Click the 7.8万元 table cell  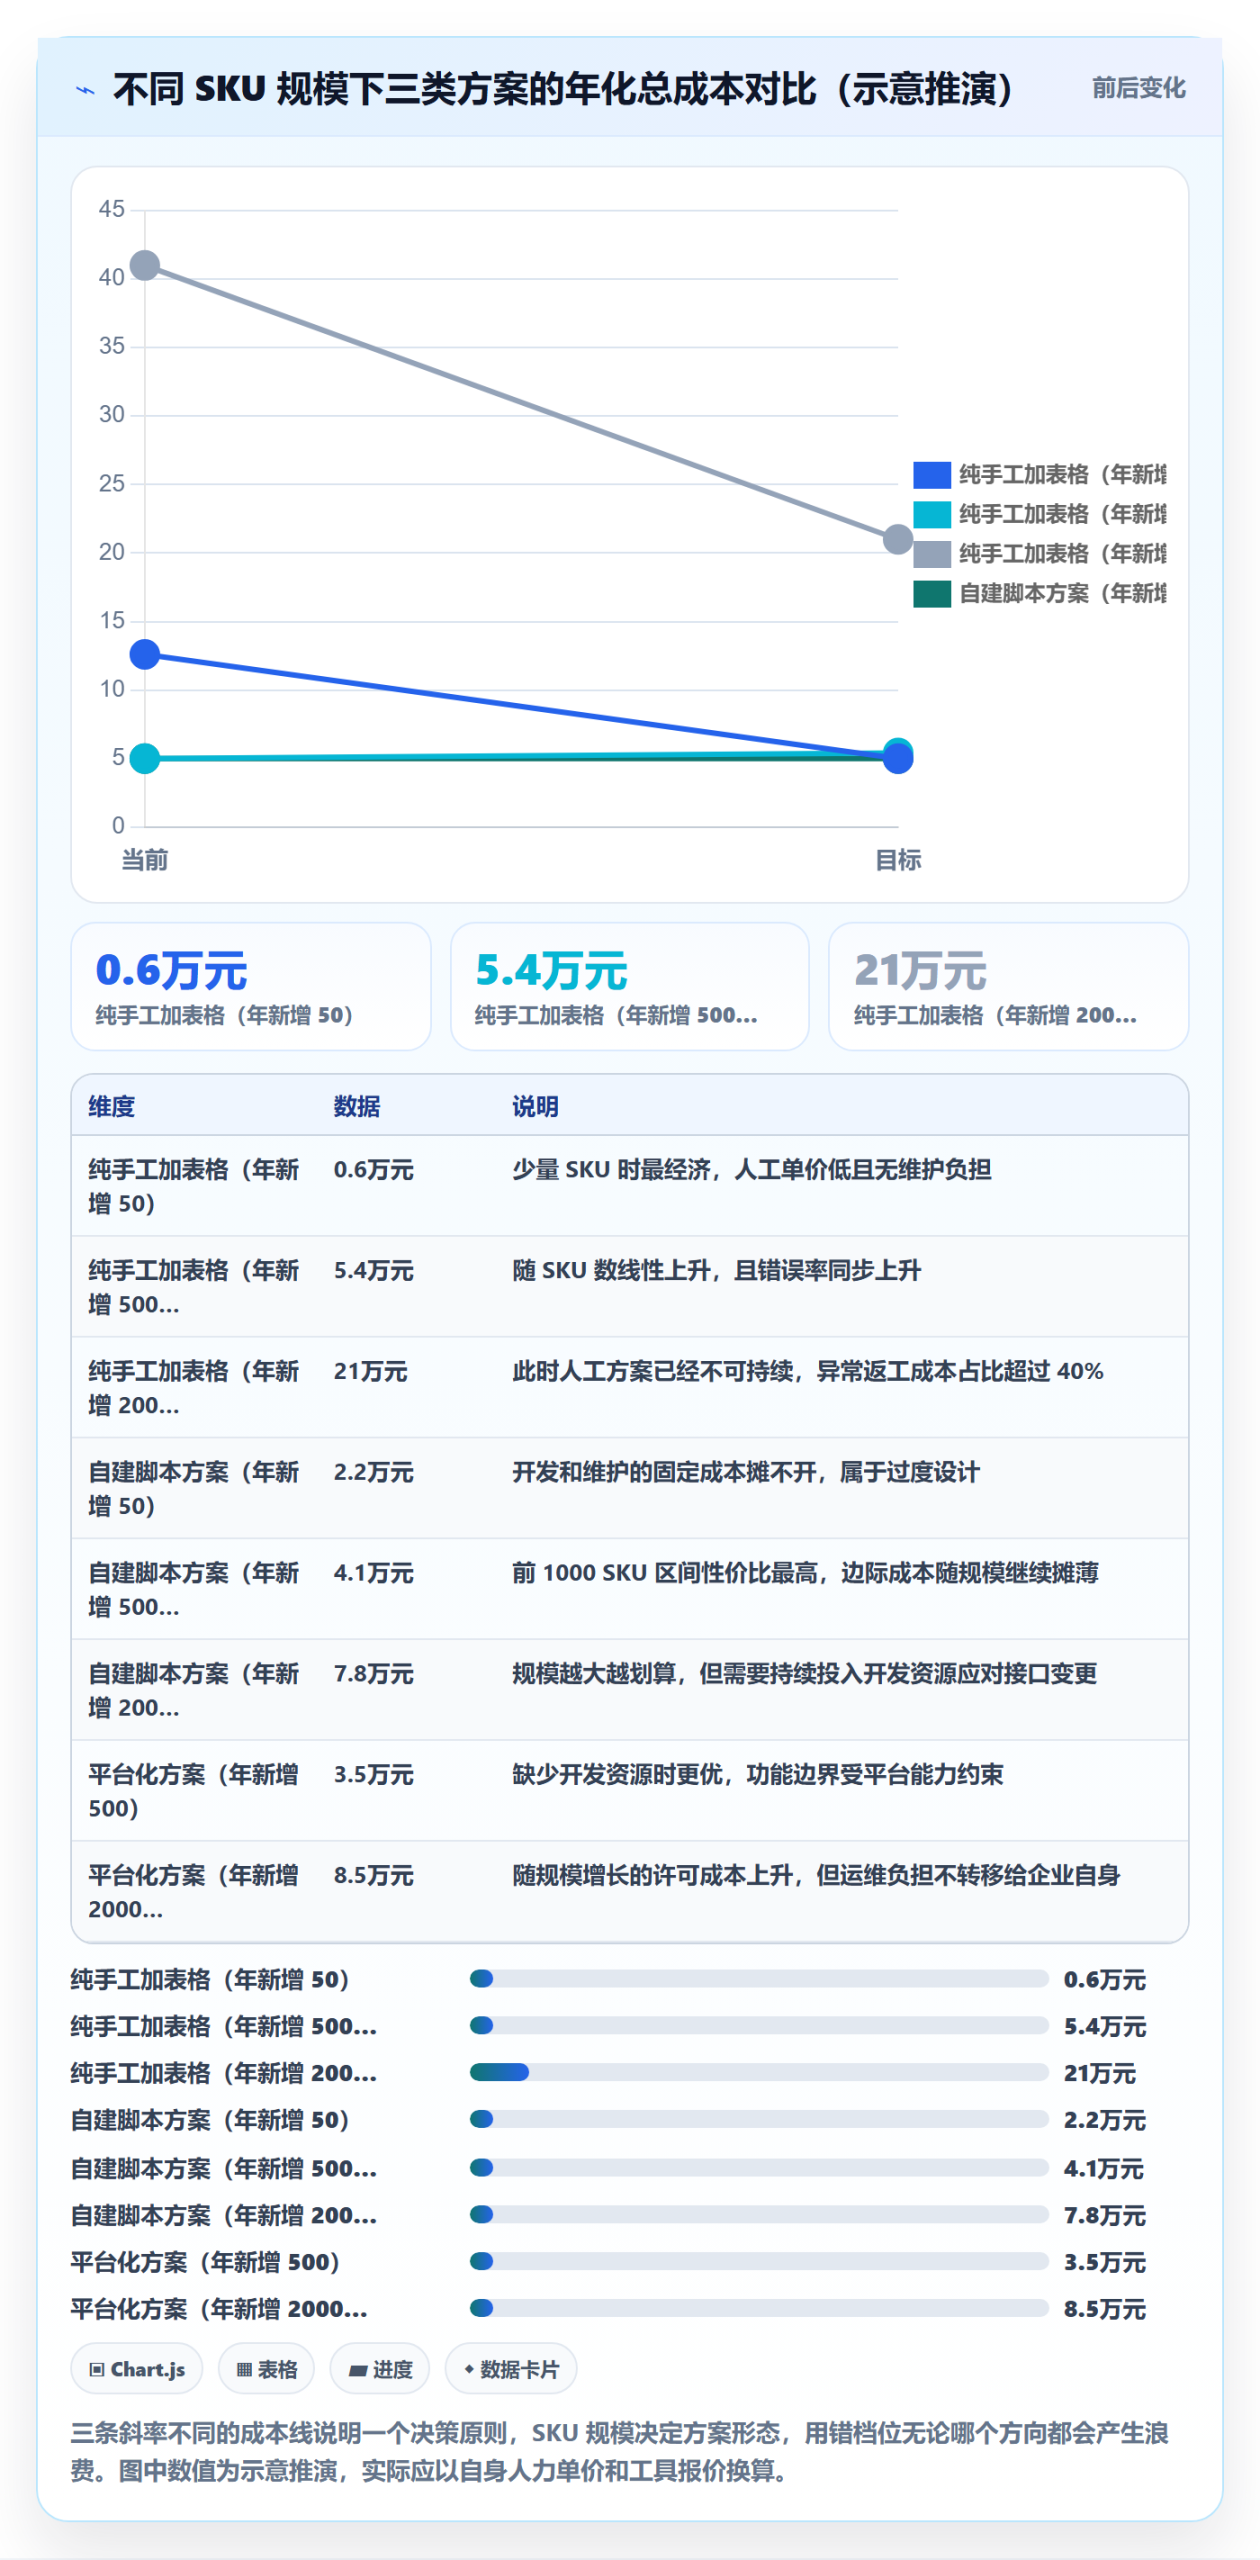click(373, 1674)
